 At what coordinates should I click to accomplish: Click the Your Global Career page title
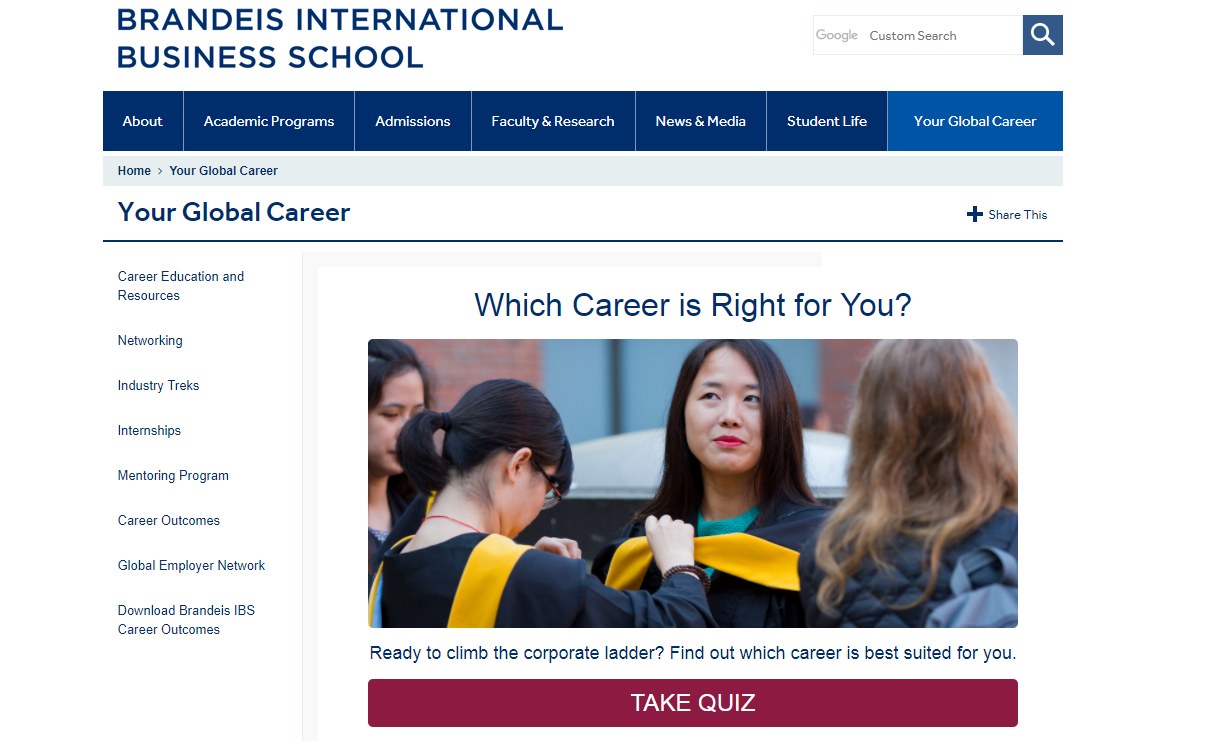[x=234, y=212]
